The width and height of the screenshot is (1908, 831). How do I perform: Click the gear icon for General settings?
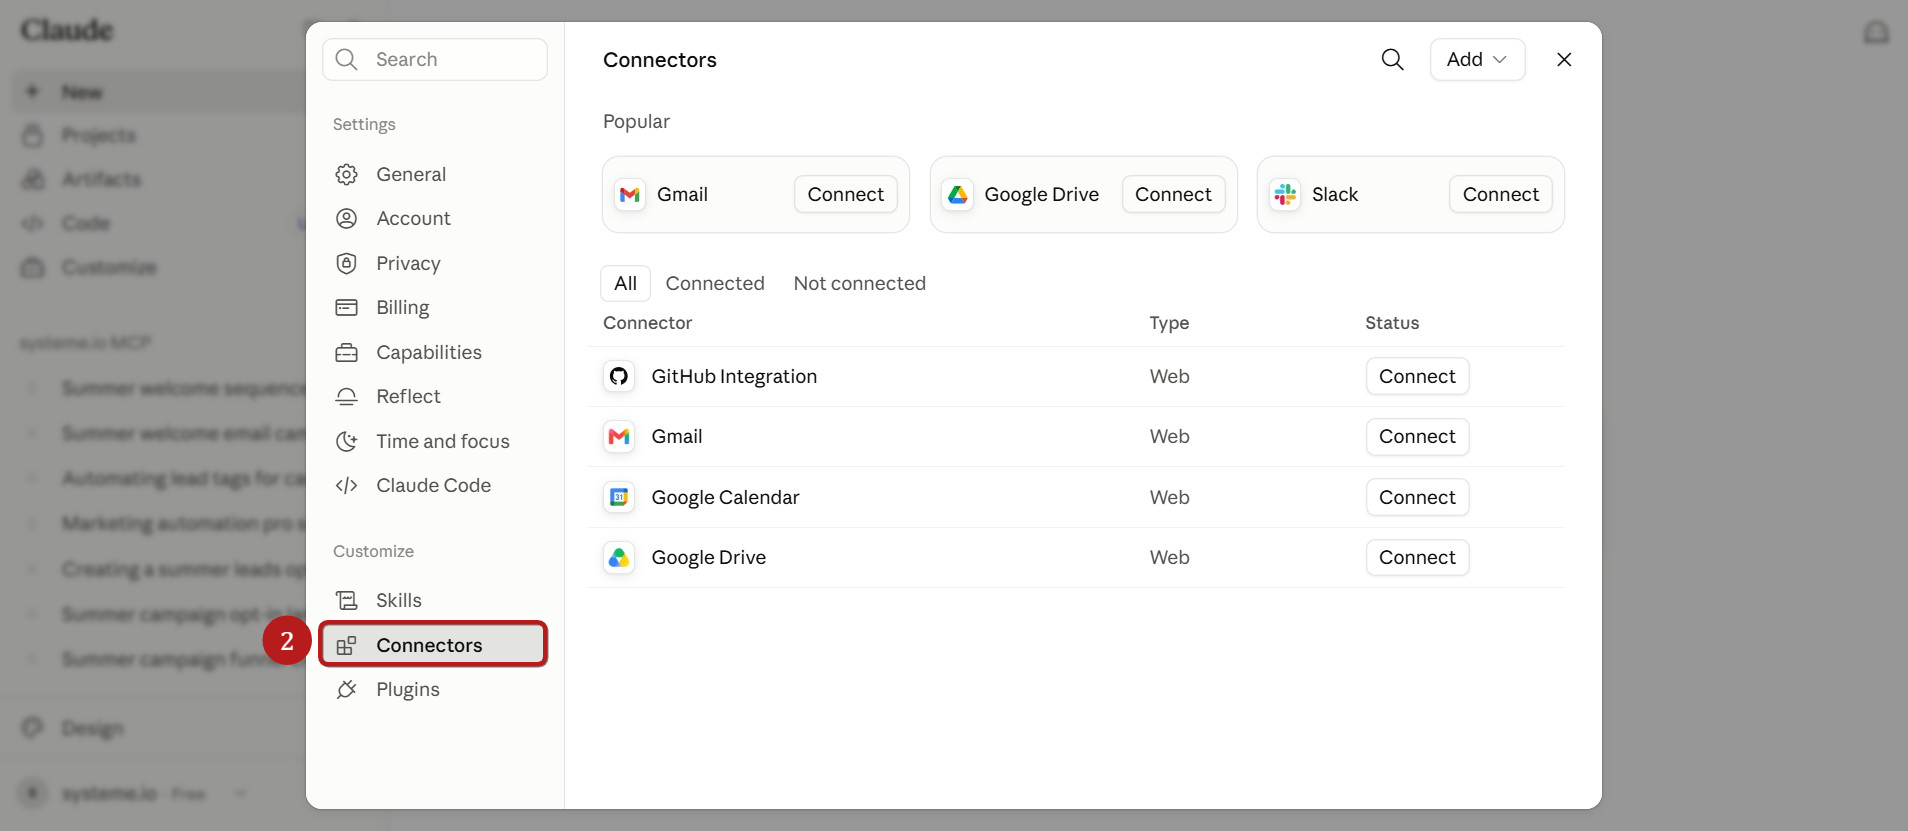click(347, 175)
